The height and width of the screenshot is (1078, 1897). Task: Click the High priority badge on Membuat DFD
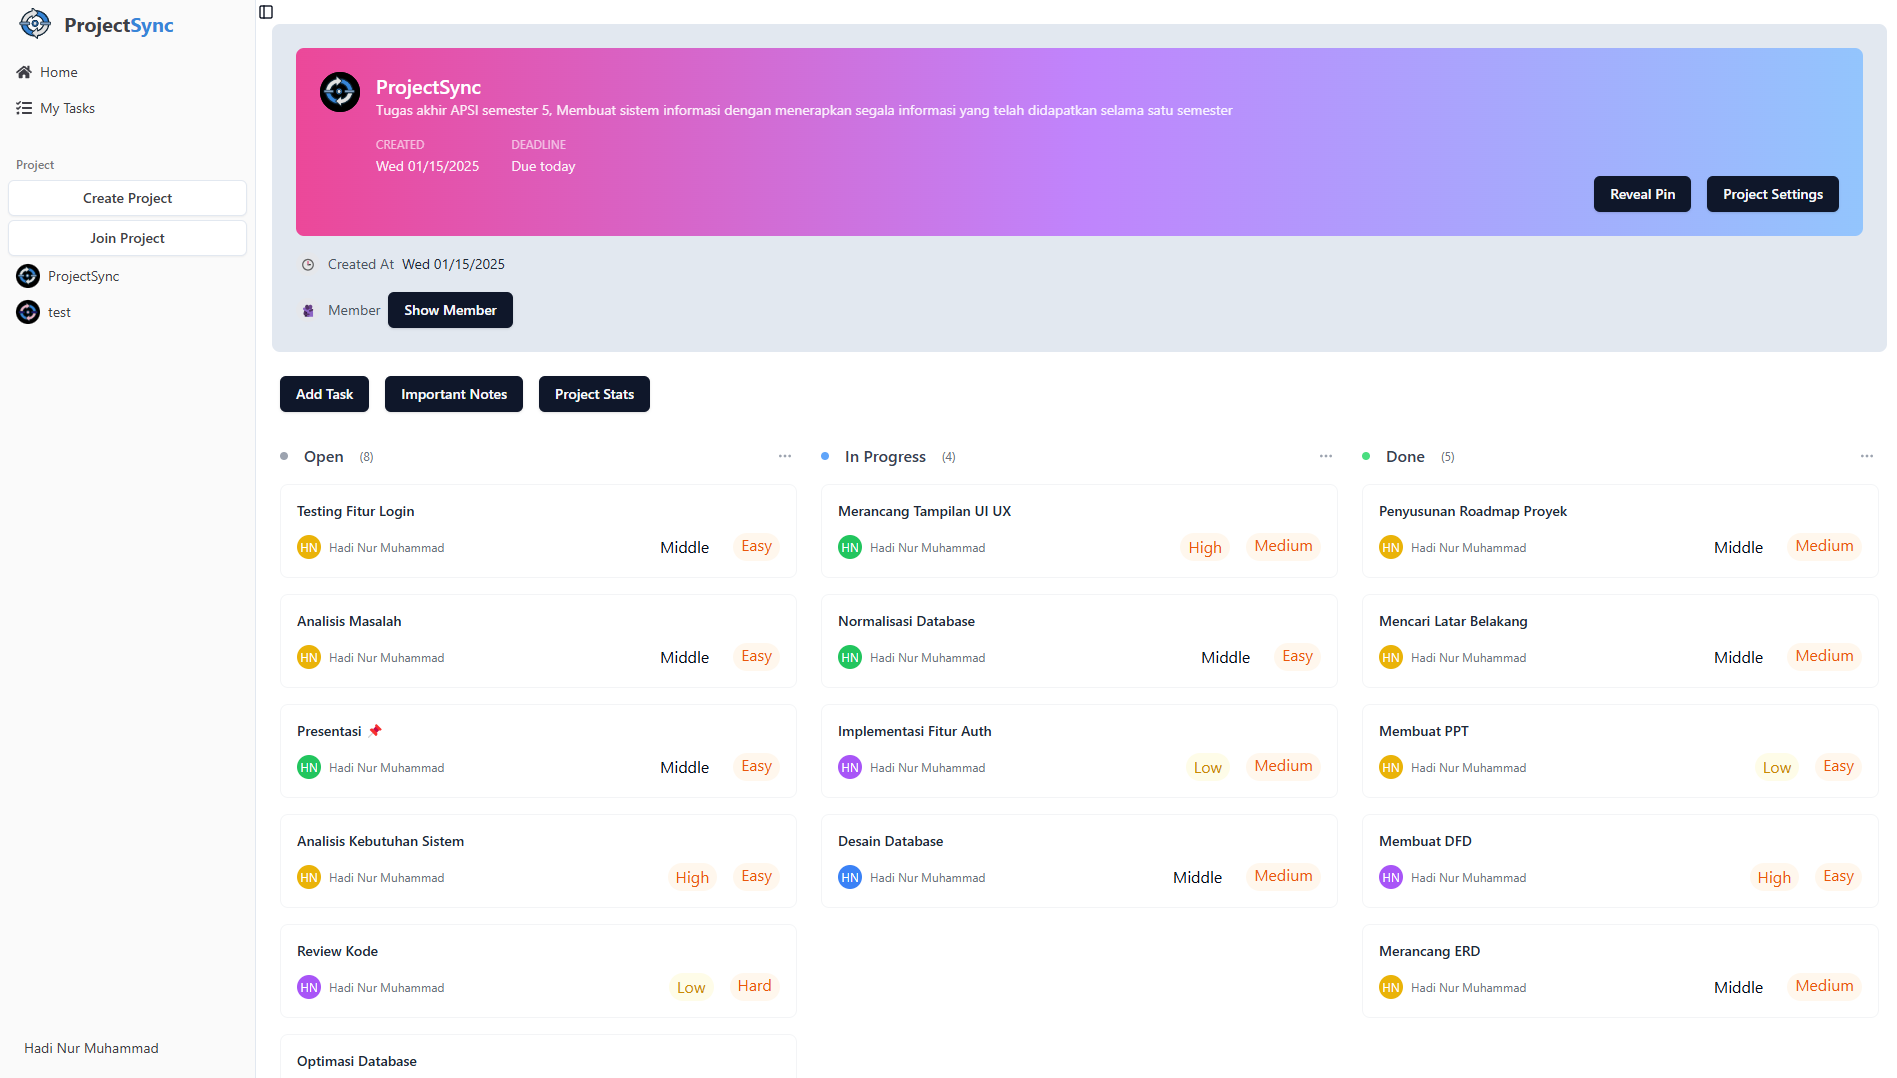click(1774, 877)
